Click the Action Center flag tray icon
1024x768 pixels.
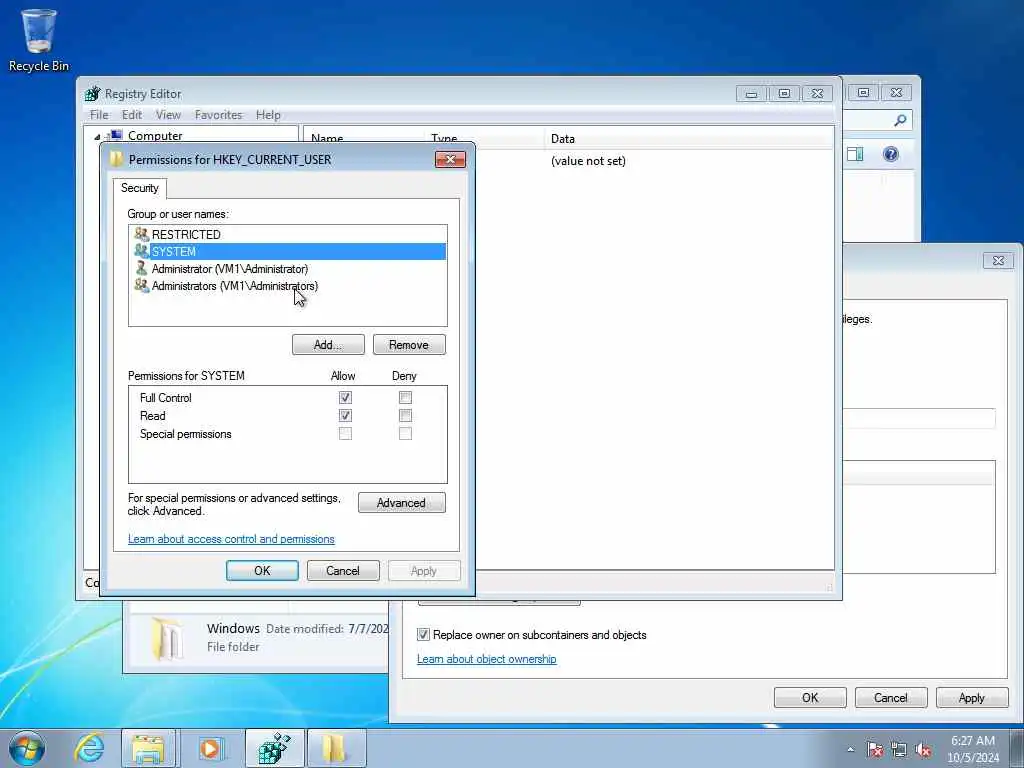point(875,750)
